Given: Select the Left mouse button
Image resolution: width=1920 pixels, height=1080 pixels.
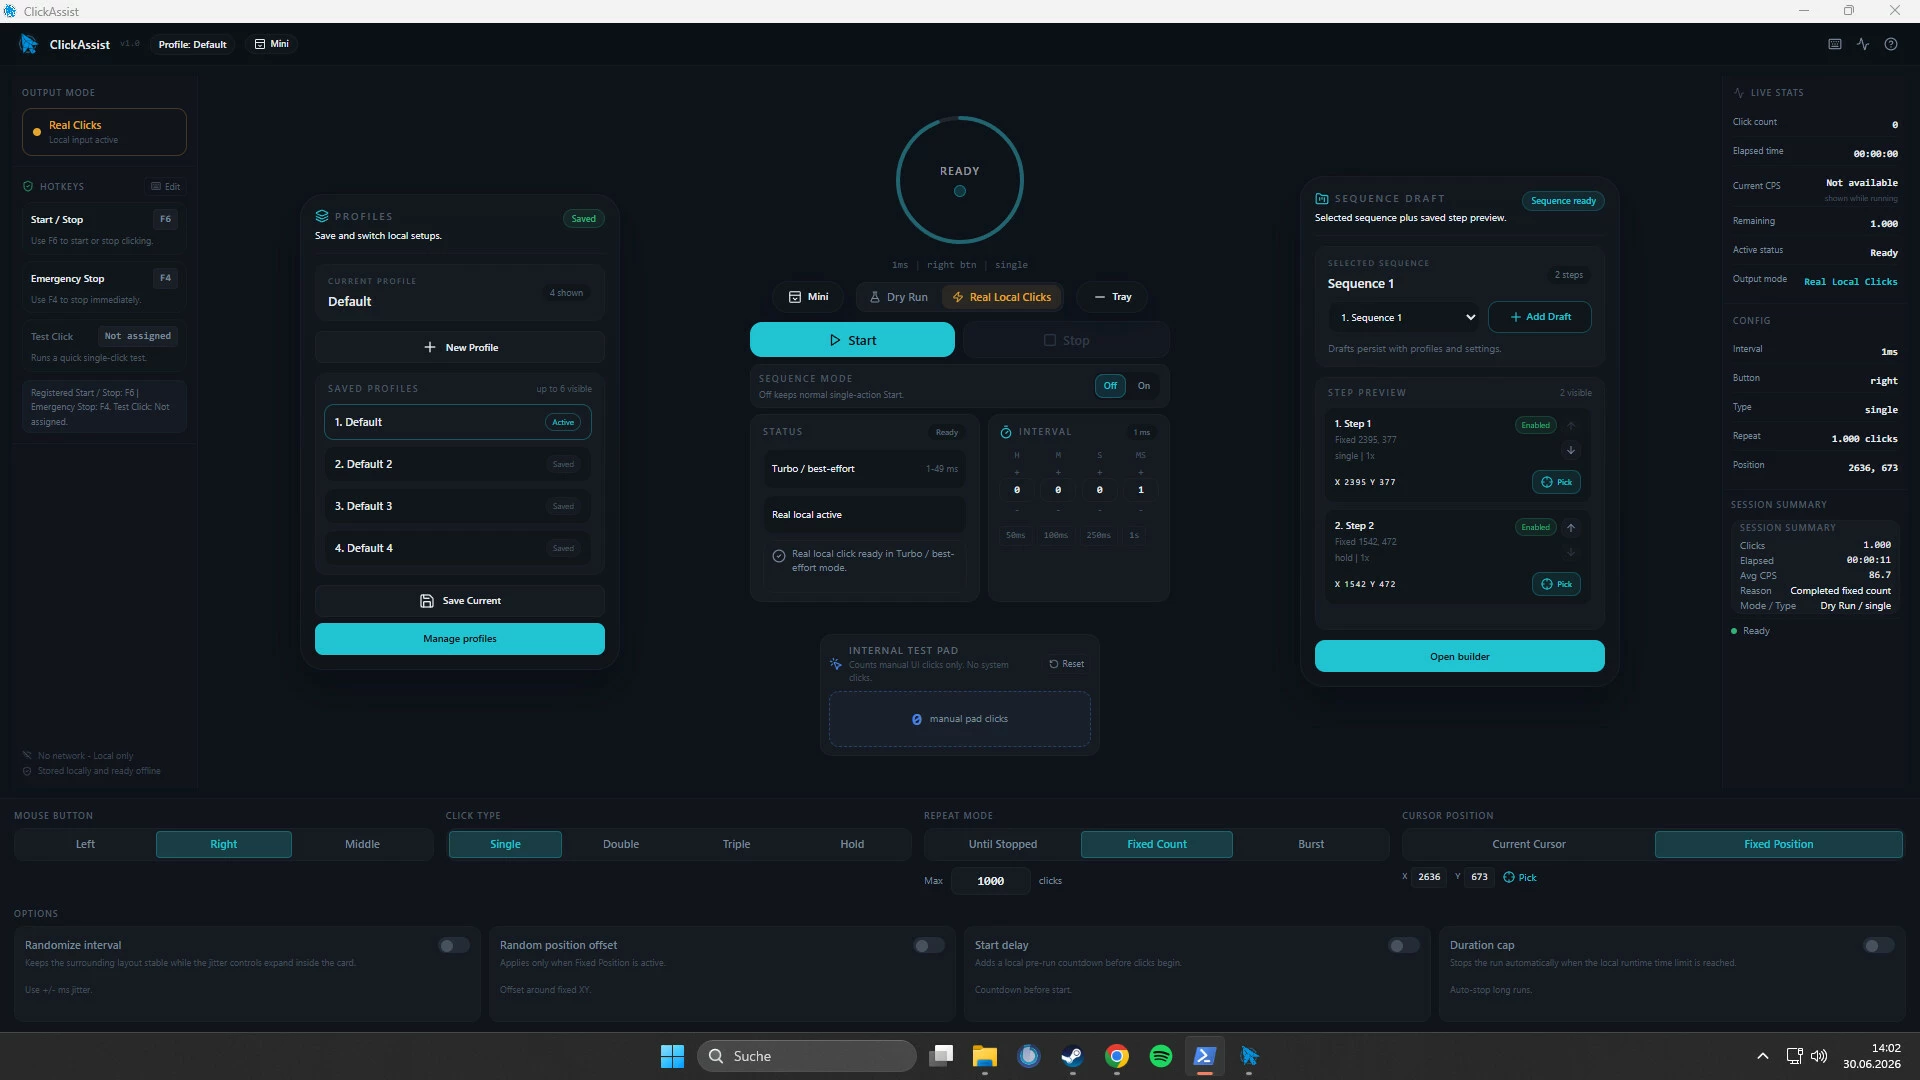Looking at the screenshot, I should pos(85,845).
